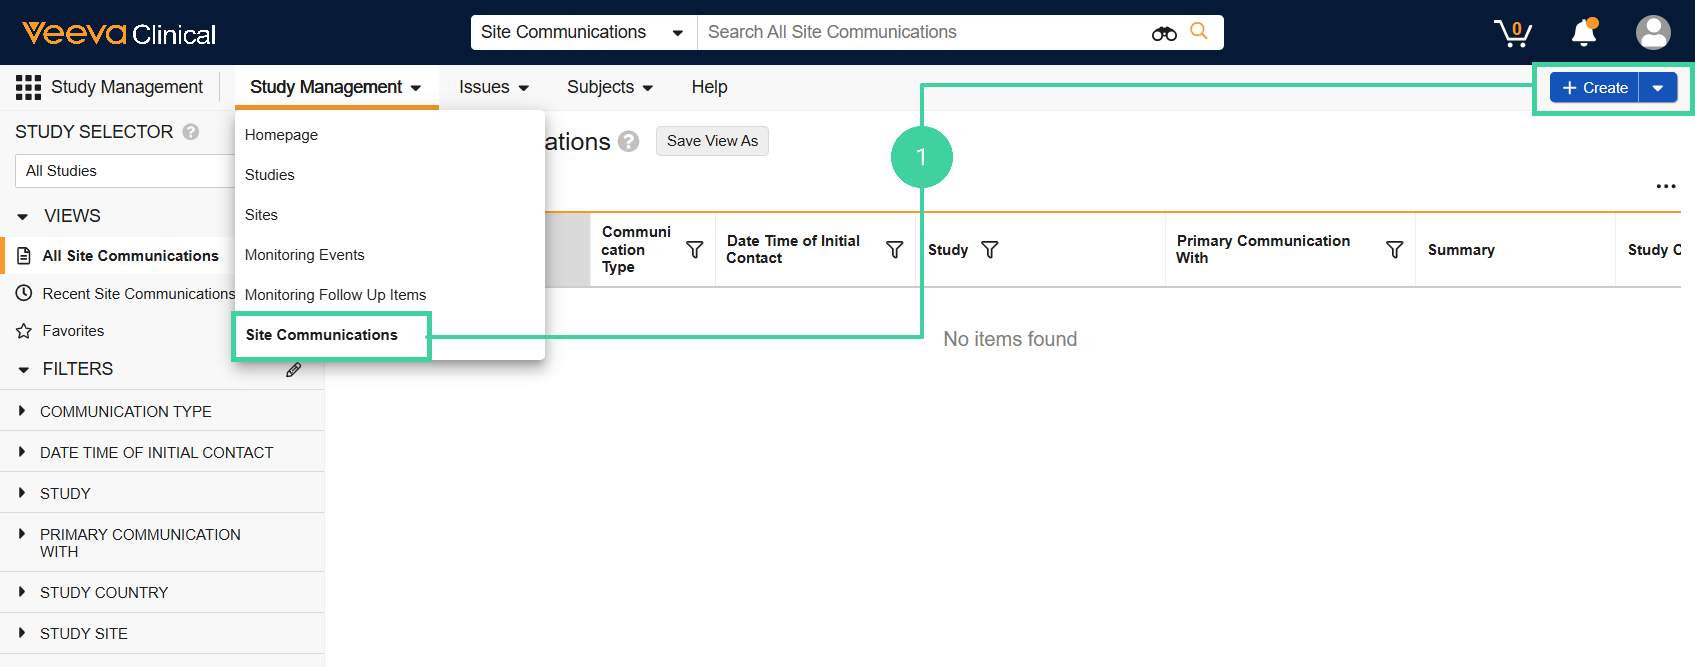Edit filters with the pencil icon
This screenshot has width=1695, height=667.
point(293,370)
